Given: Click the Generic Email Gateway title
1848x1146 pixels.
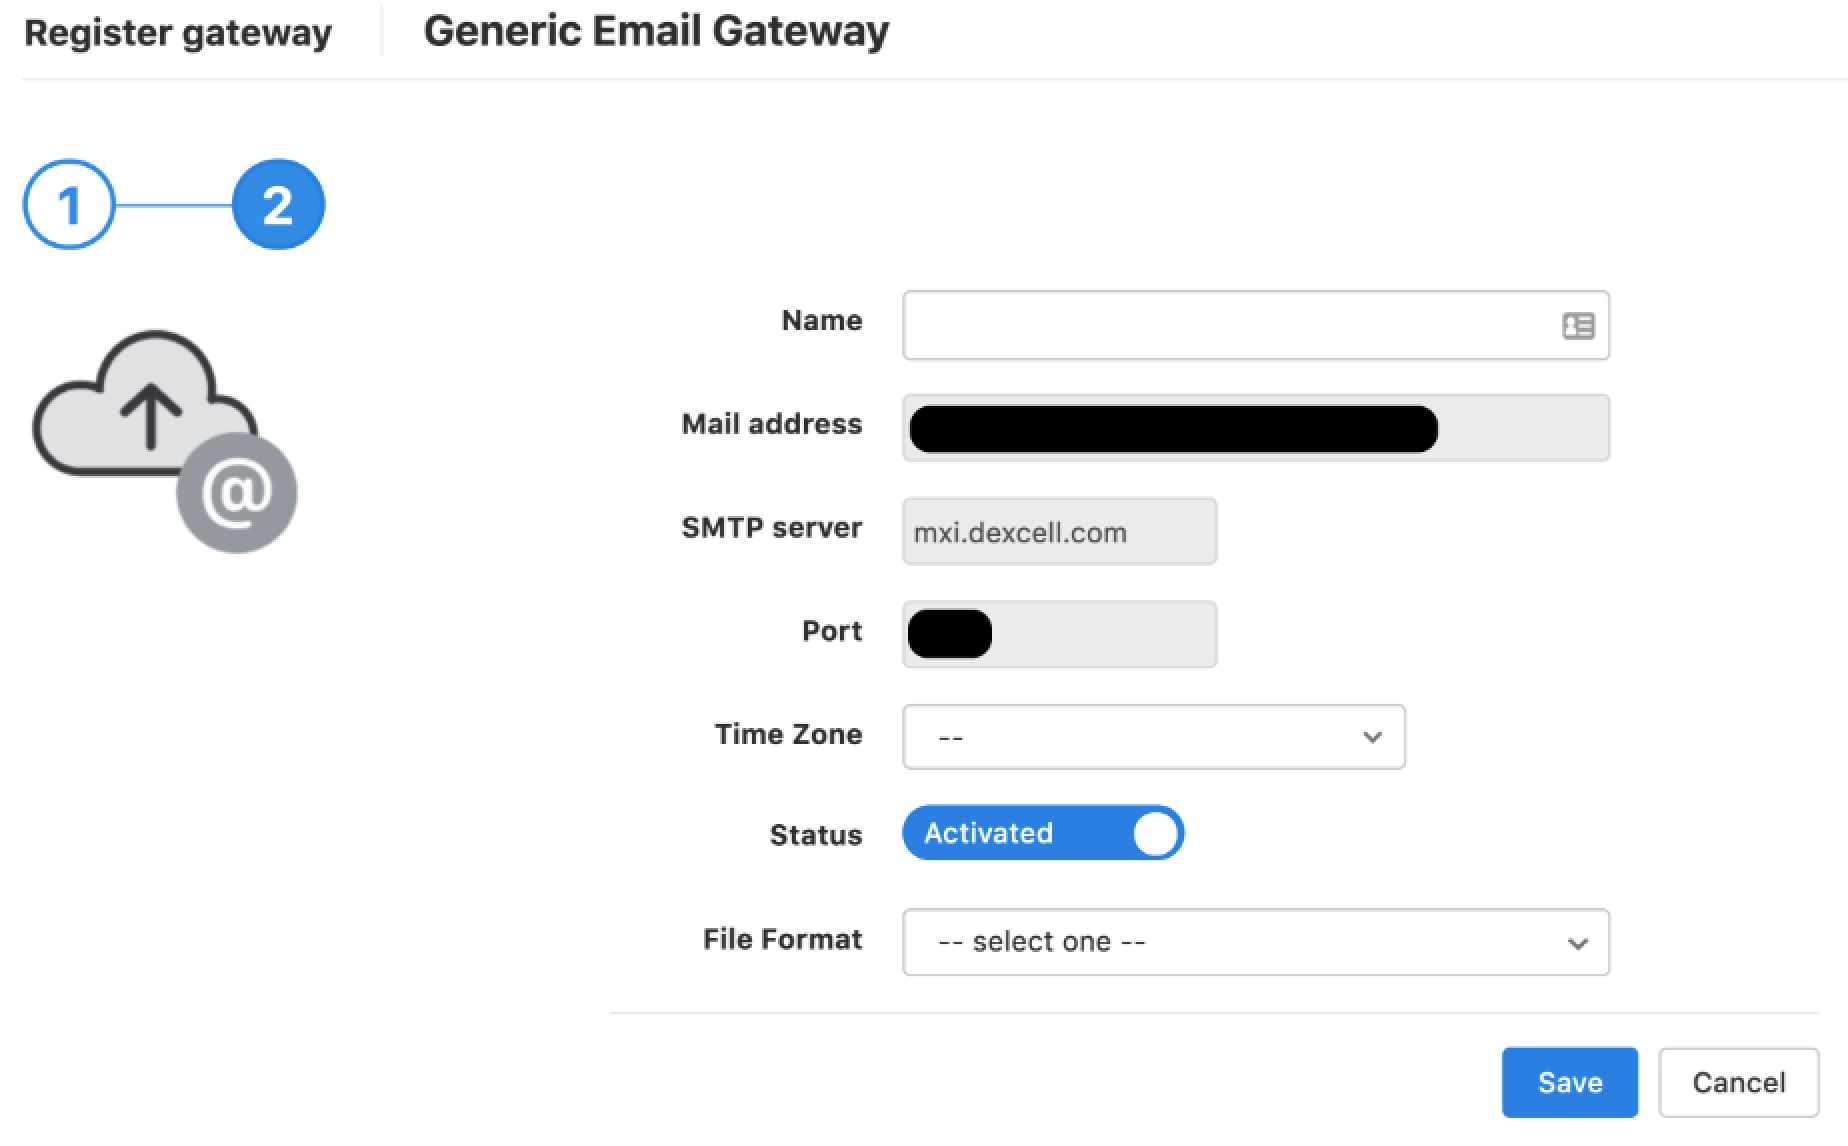Looking at the screenshot, I should tap(656, 31).
